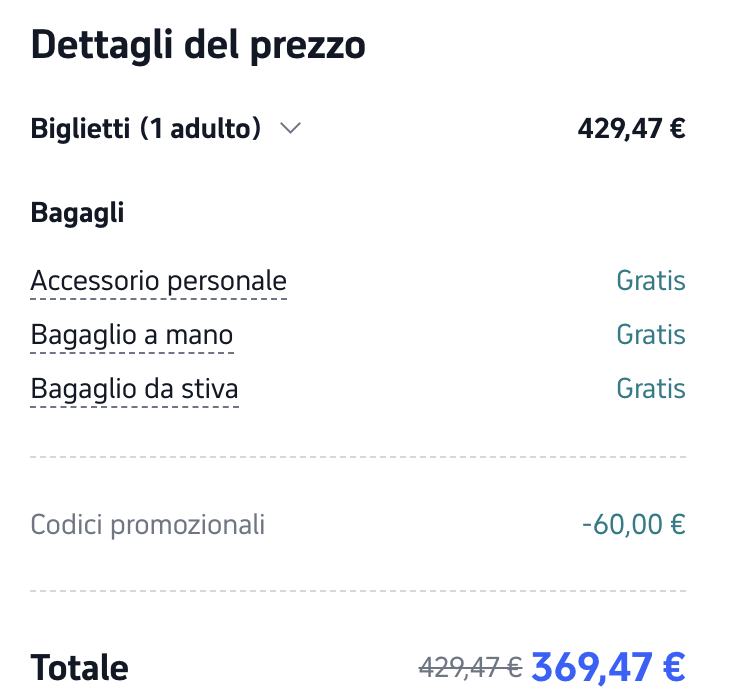Open the Bagaglio a mano details

pos(132,335)
